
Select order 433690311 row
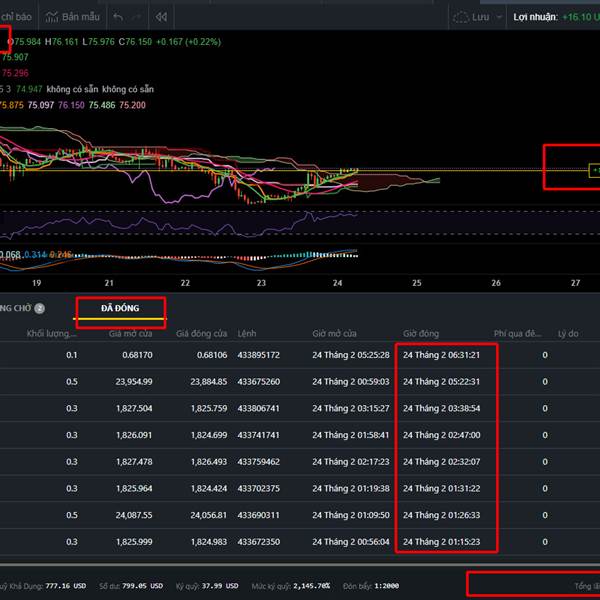click(x=300, y=515)
